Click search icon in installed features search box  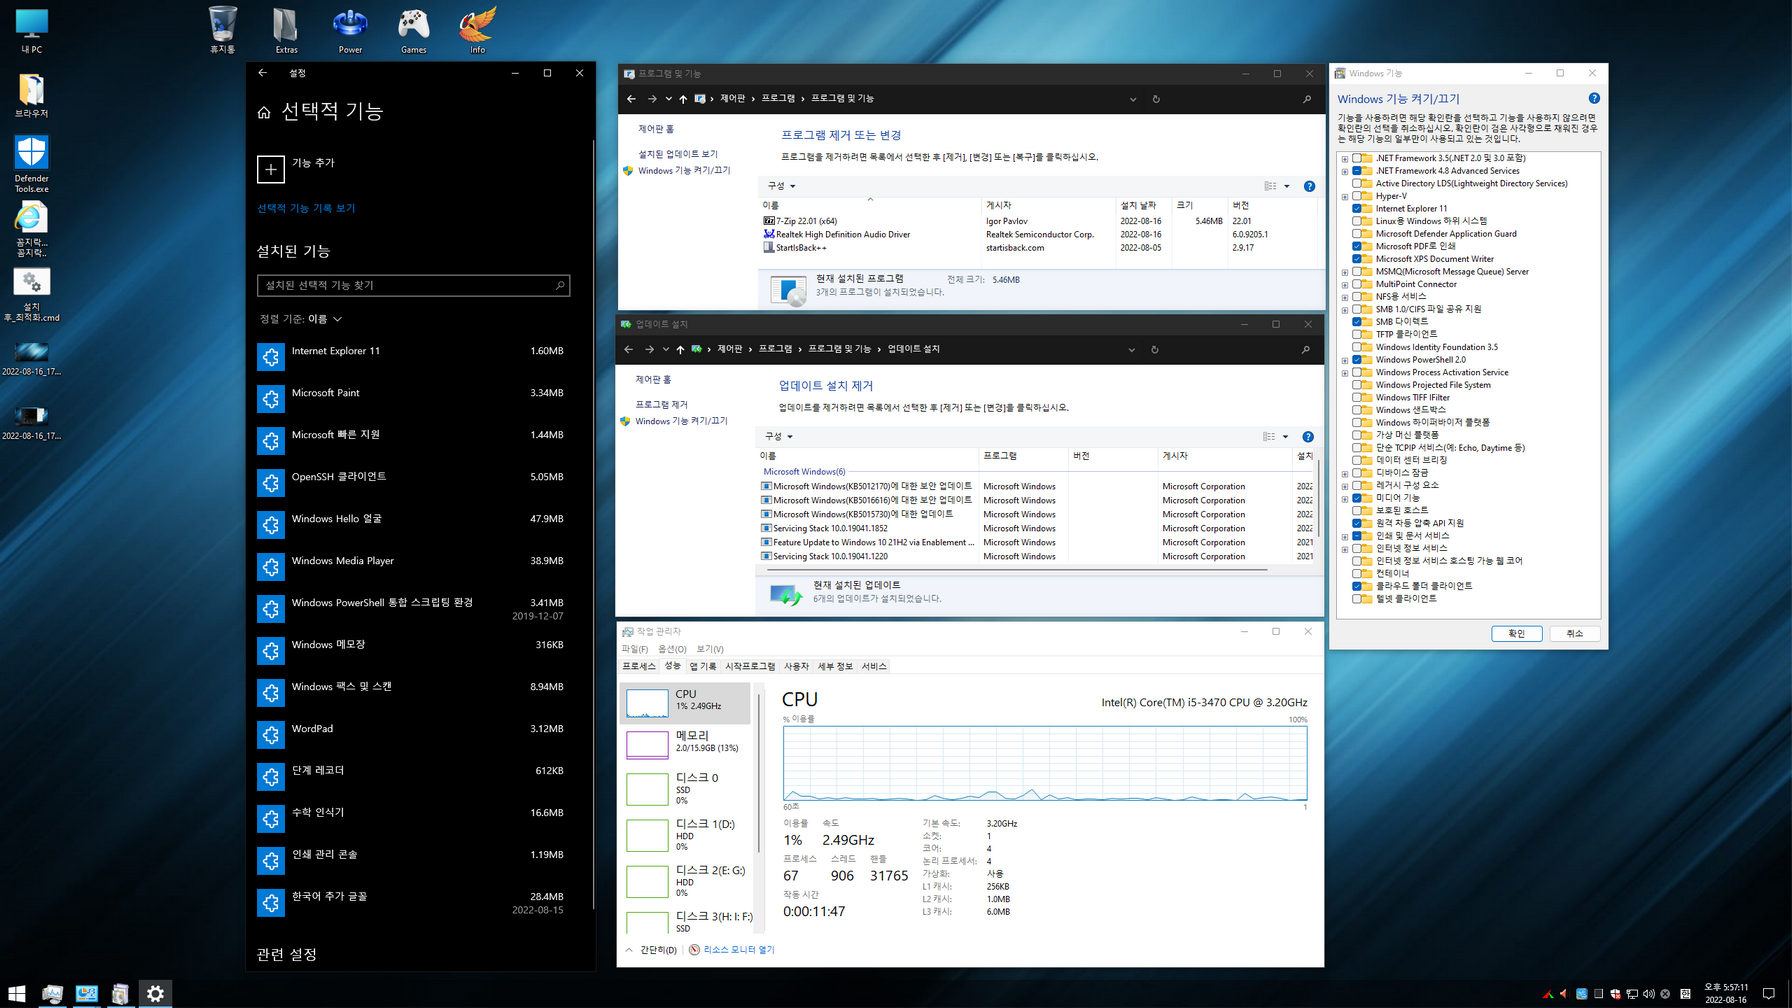coord(560,285)
